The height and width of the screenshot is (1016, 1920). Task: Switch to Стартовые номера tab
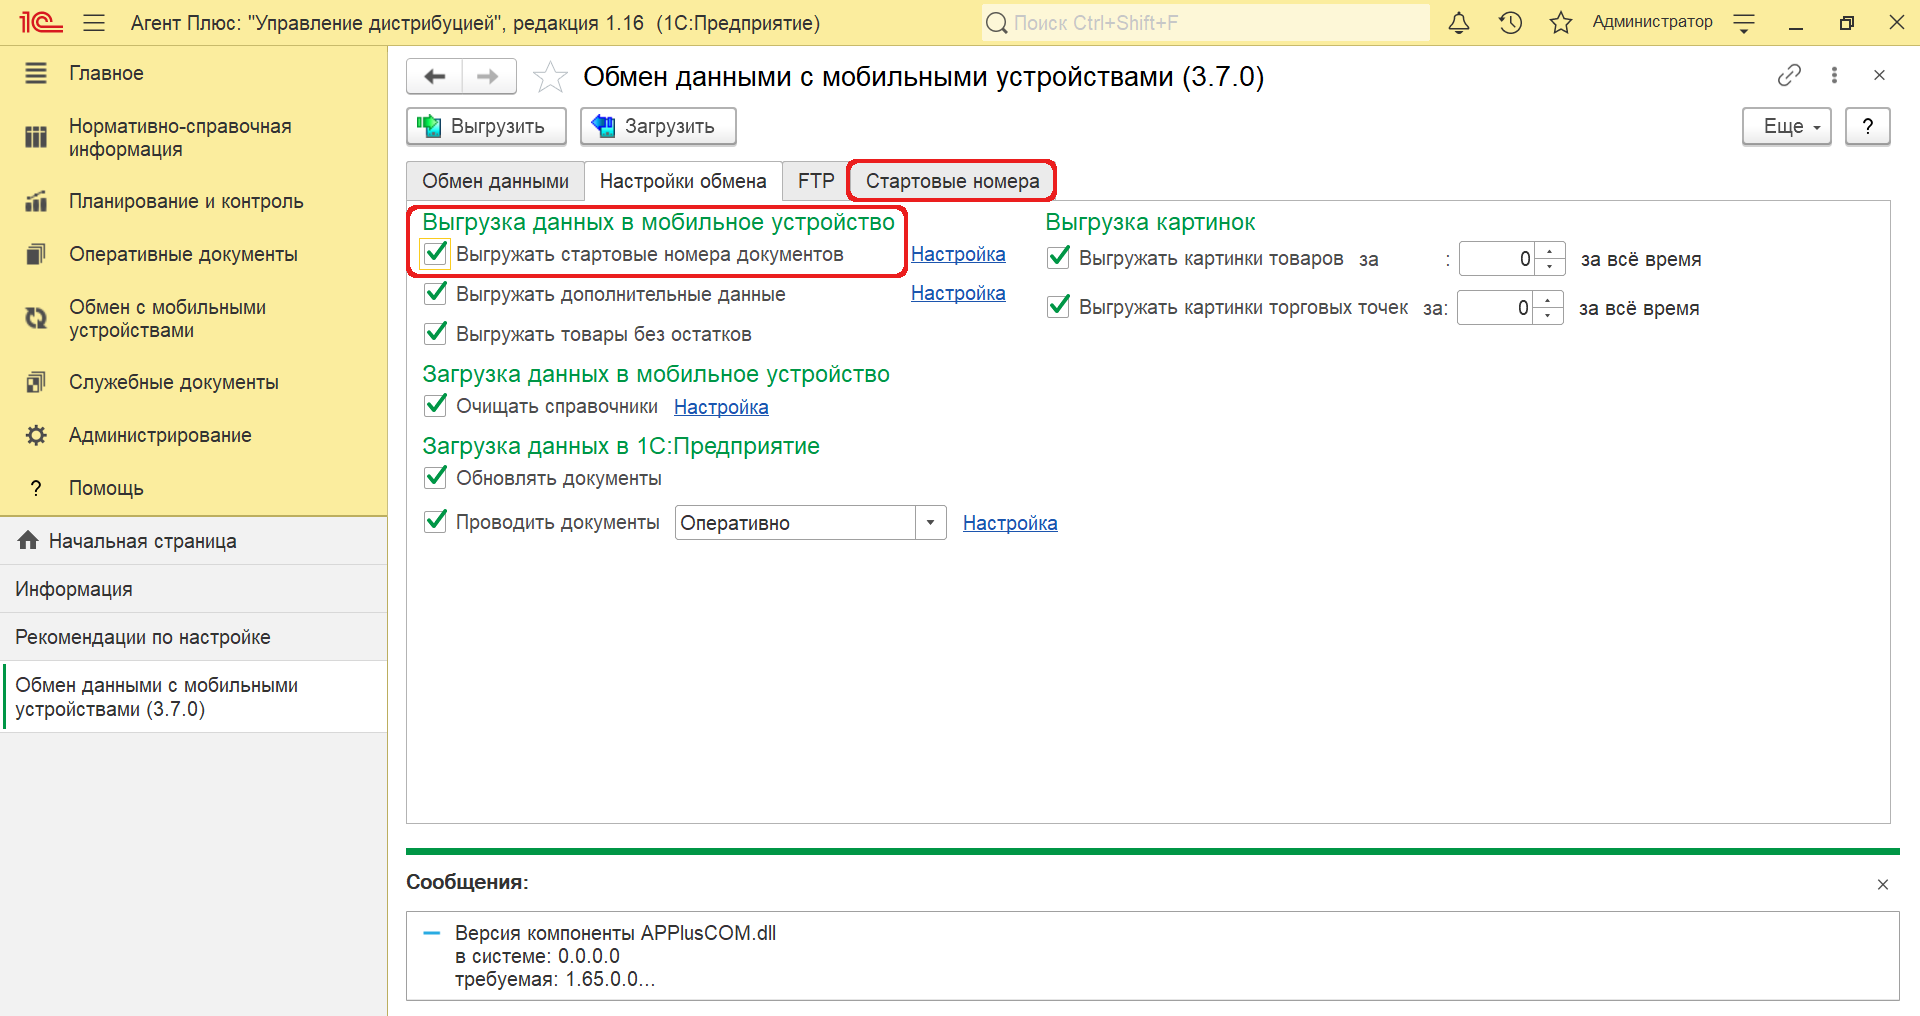click(952, 181)
